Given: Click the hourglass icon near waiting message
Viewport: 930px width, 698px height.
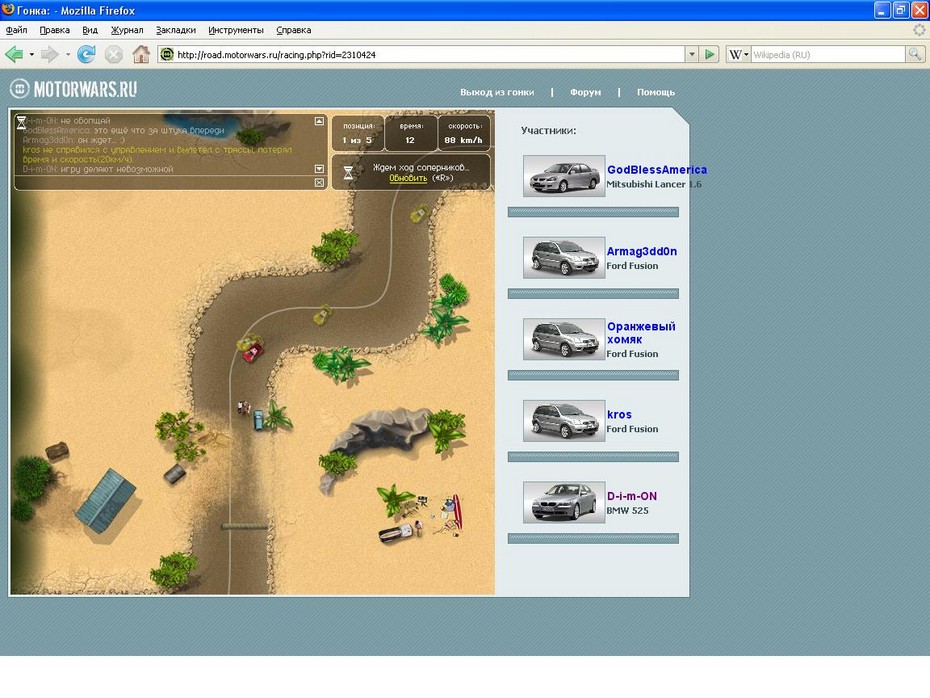Looking at the screenshot, I should pos(349,173).
